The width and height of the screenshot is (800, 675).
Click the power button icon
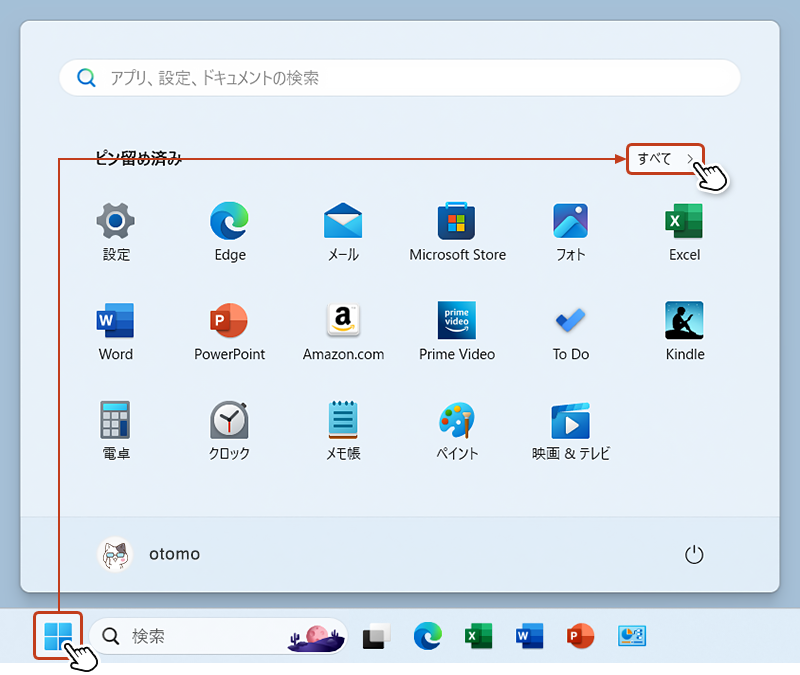693,555
